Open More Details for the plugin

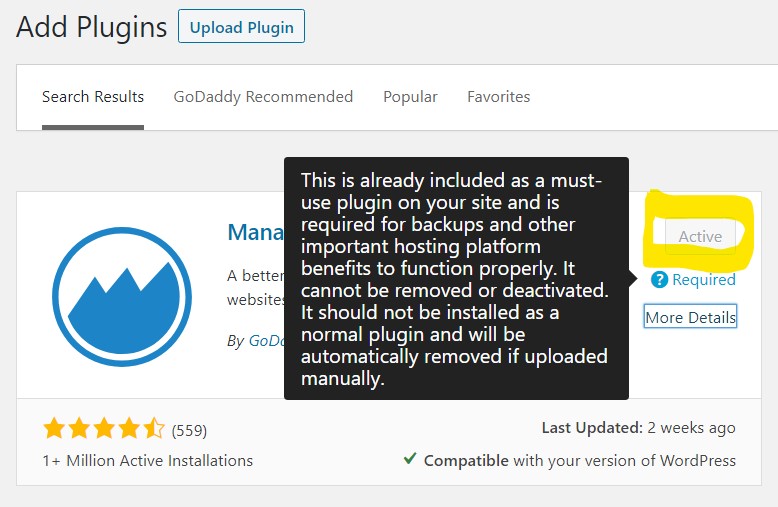(x=690, y=317)
